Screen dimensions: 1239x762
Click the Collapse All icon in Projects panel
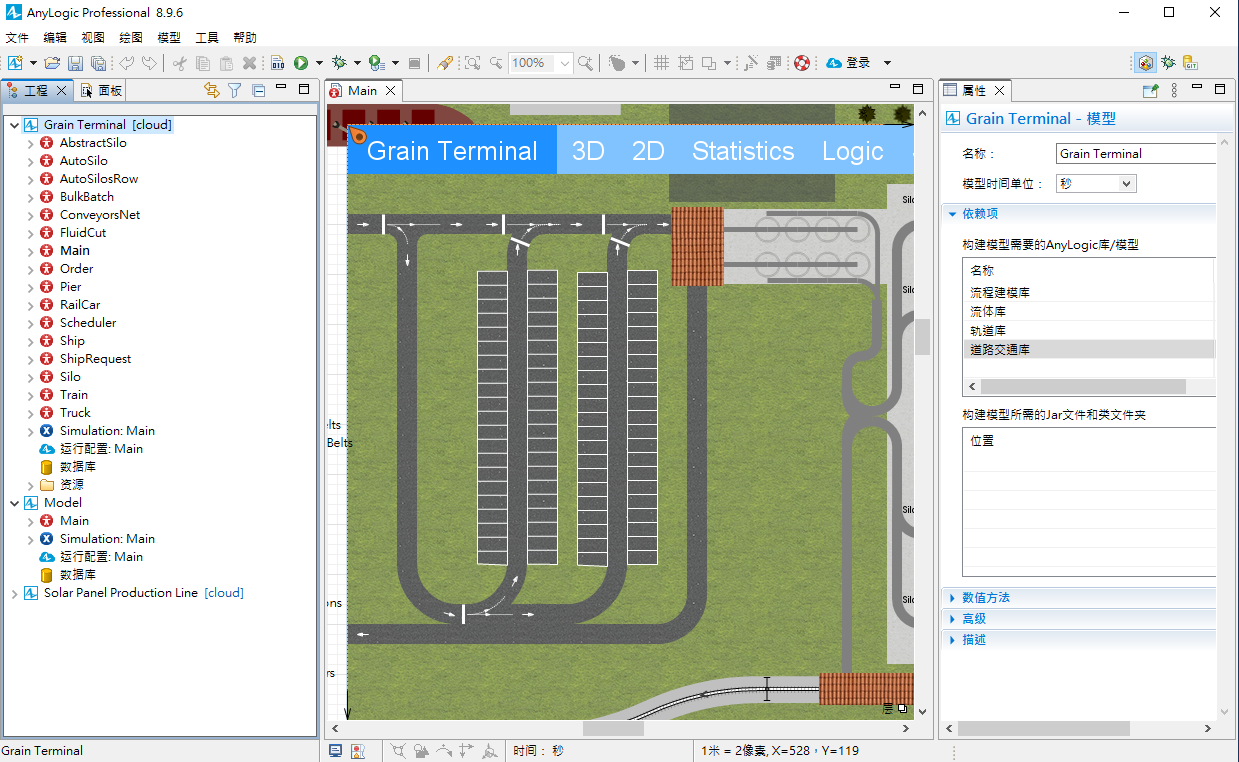(258, 90)
